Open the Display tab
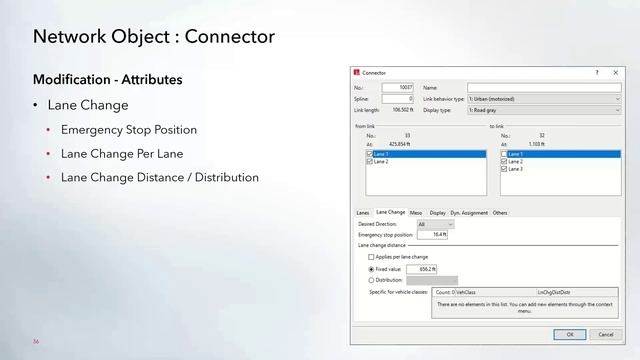Image resolution: width=640 pixels, height=360 pixels. (438, 213)
